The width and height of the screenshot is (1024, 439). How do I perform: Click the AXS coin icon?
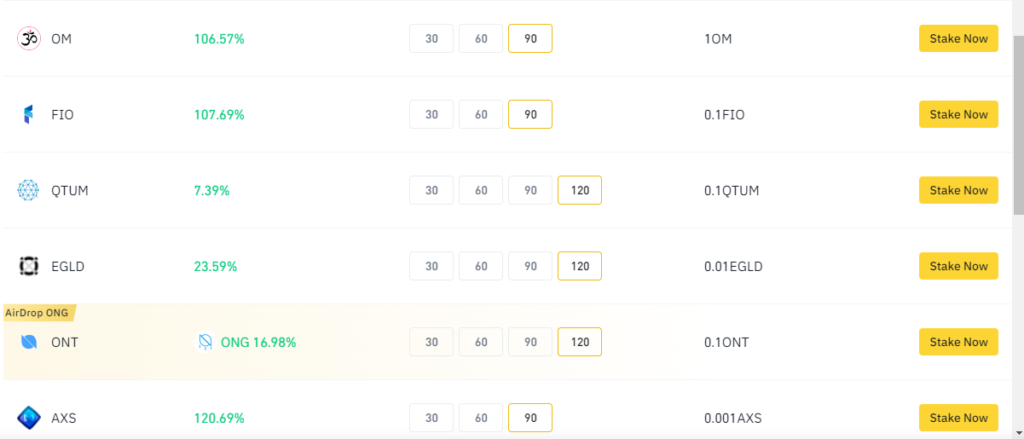28,418
